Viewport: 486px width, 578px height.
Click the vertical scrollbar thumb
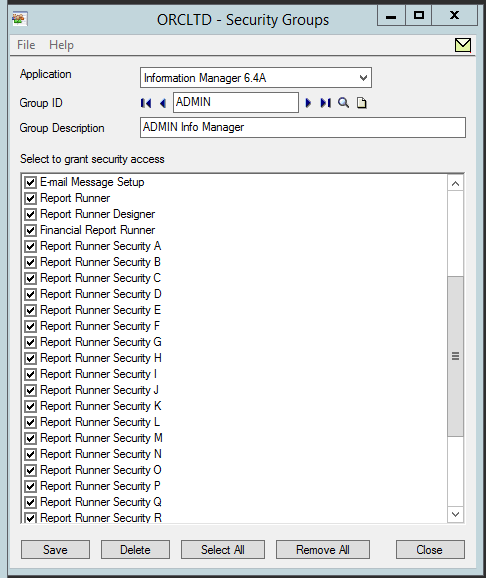tap(455, 356)
